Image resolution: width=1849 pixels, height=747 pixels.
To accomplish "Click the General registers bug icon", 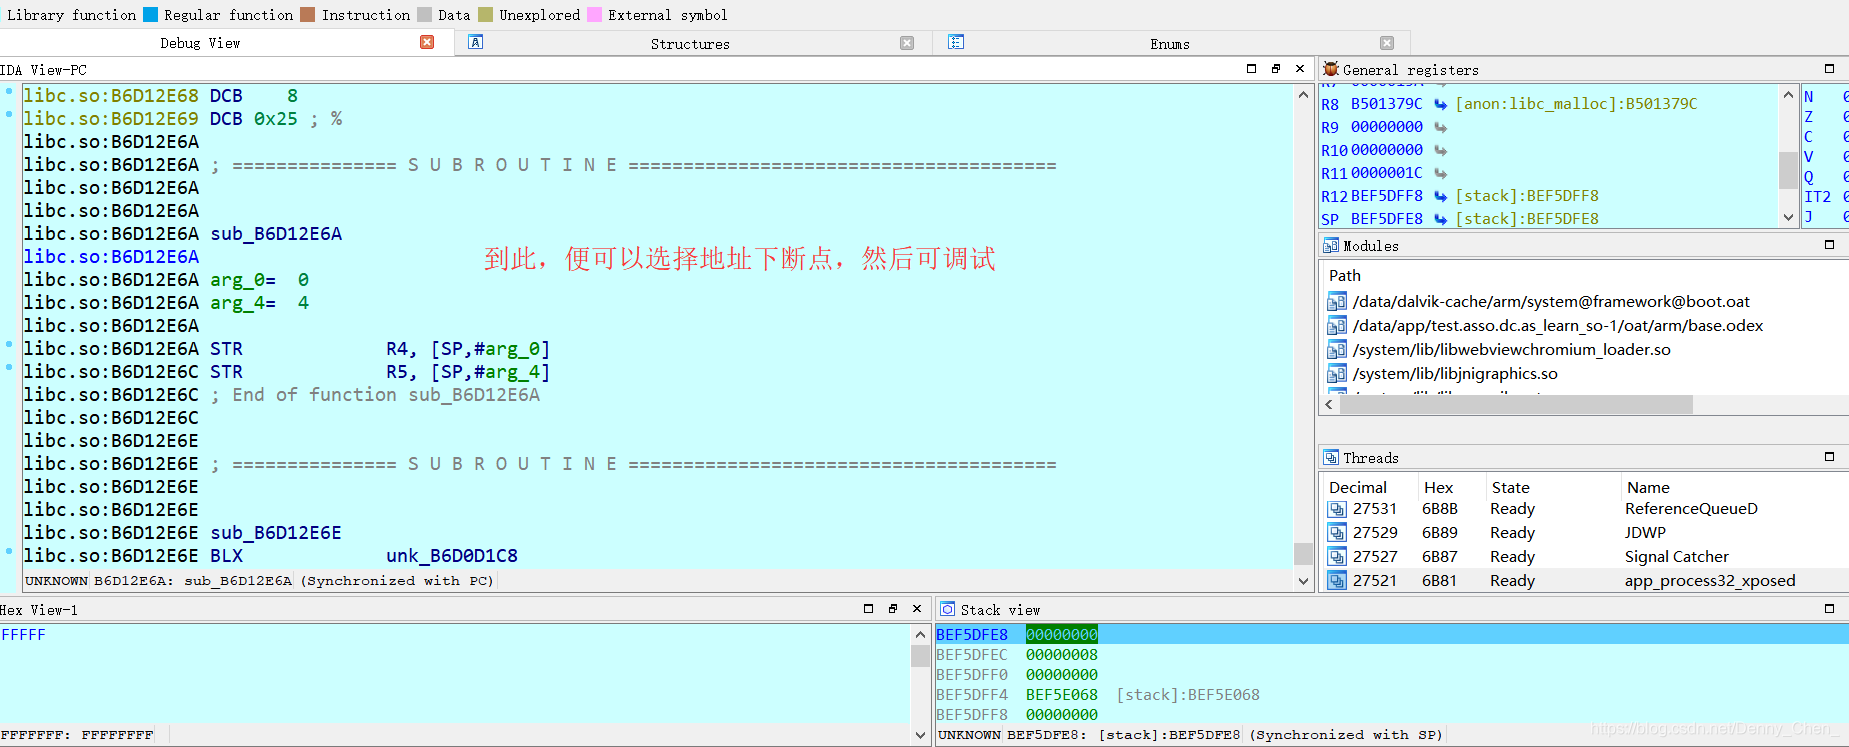I will click(x=1331, y=69).
